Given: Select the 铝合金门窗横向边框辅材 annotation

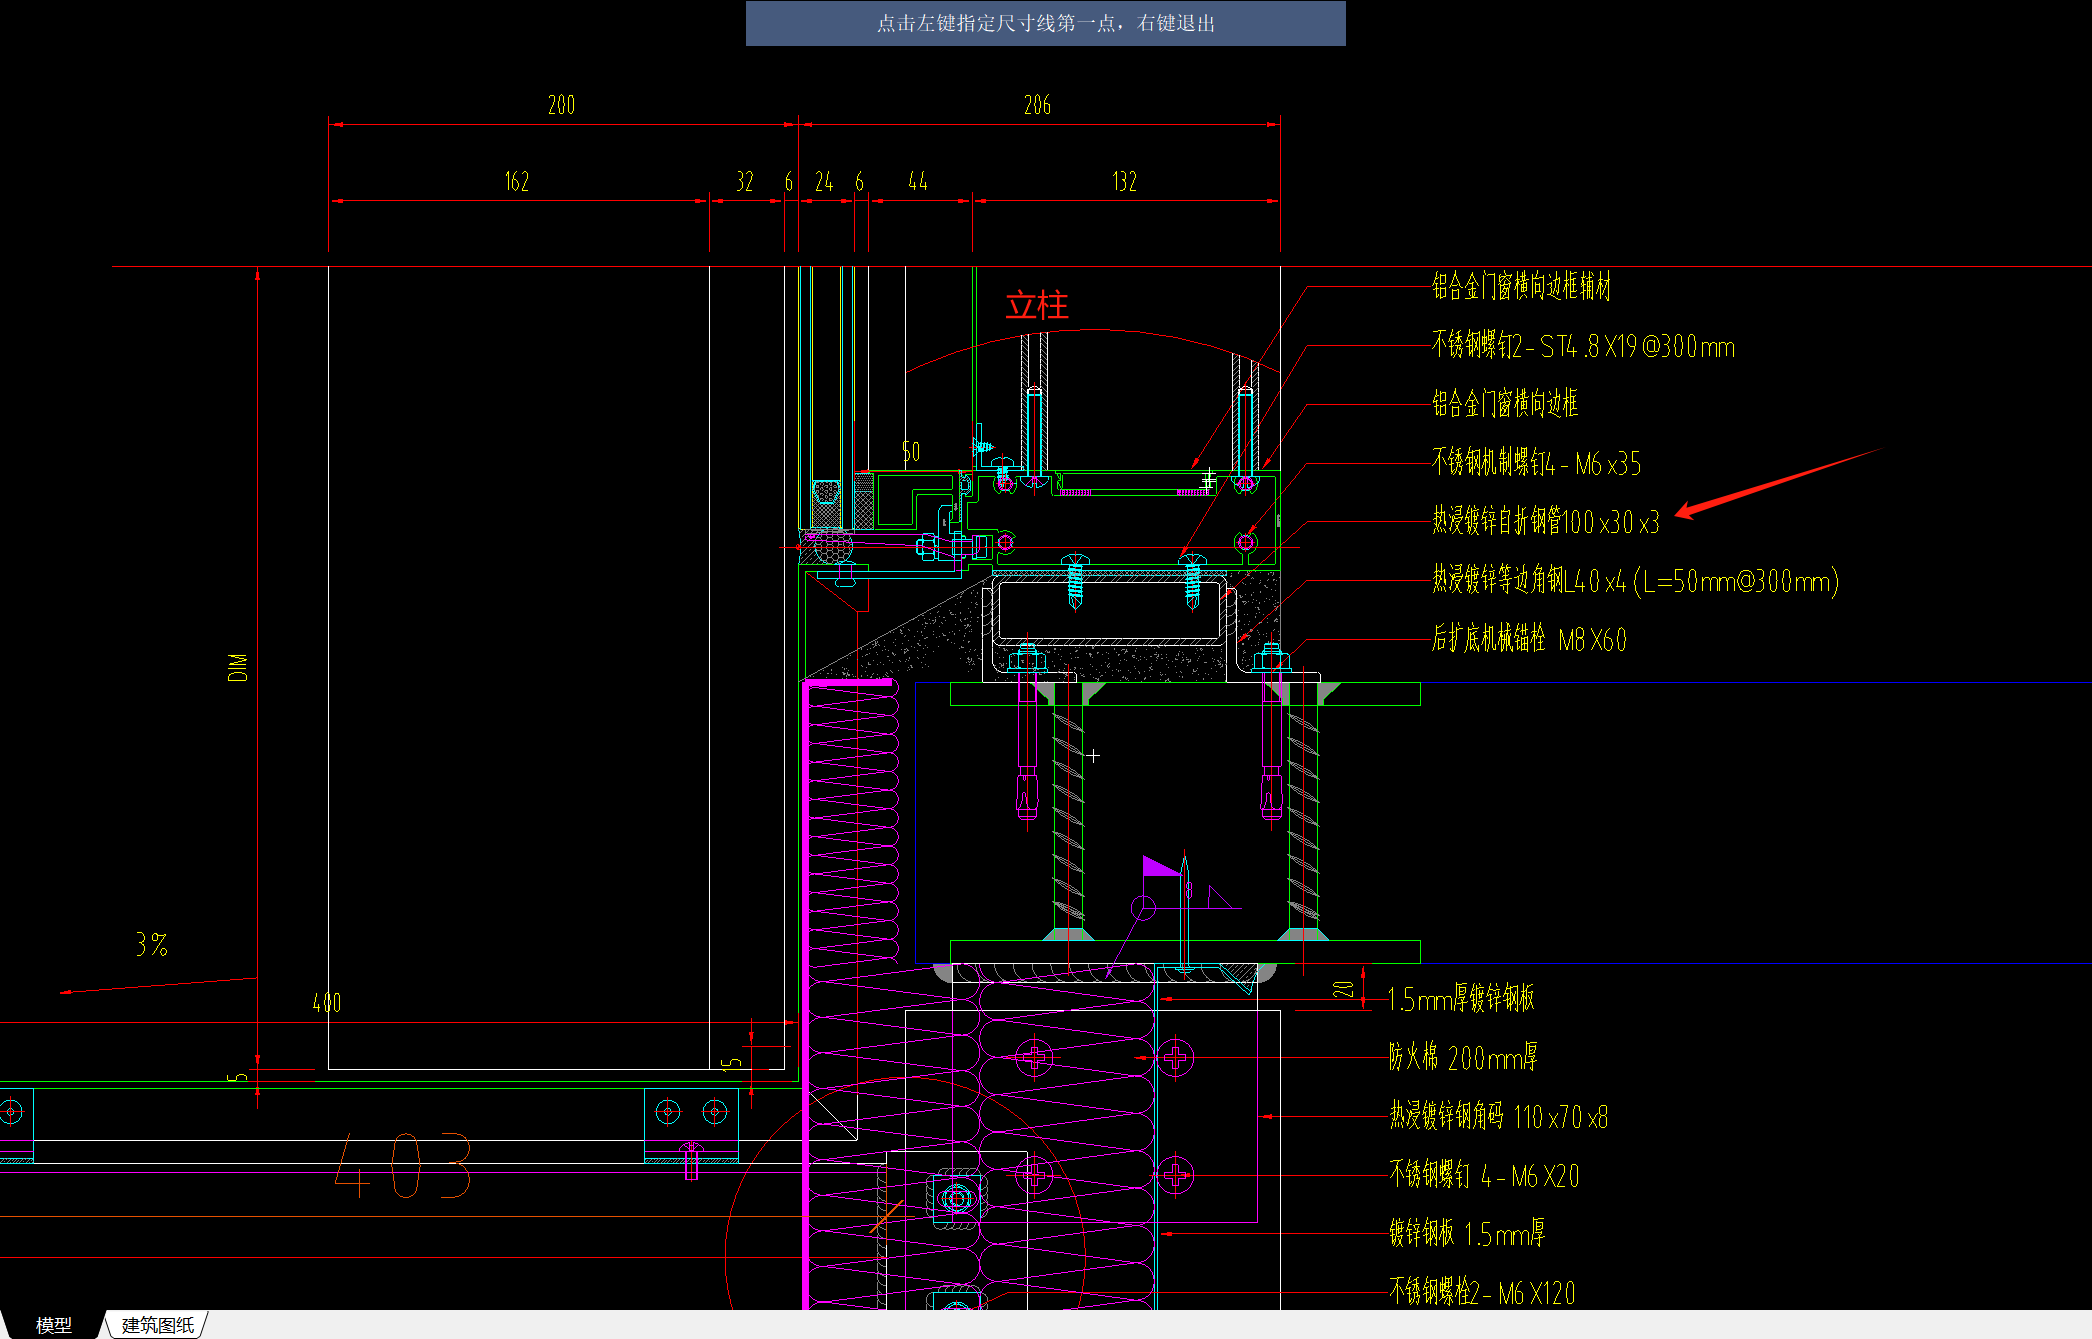Looking at the screenshot, I should tap(1521, 287).
